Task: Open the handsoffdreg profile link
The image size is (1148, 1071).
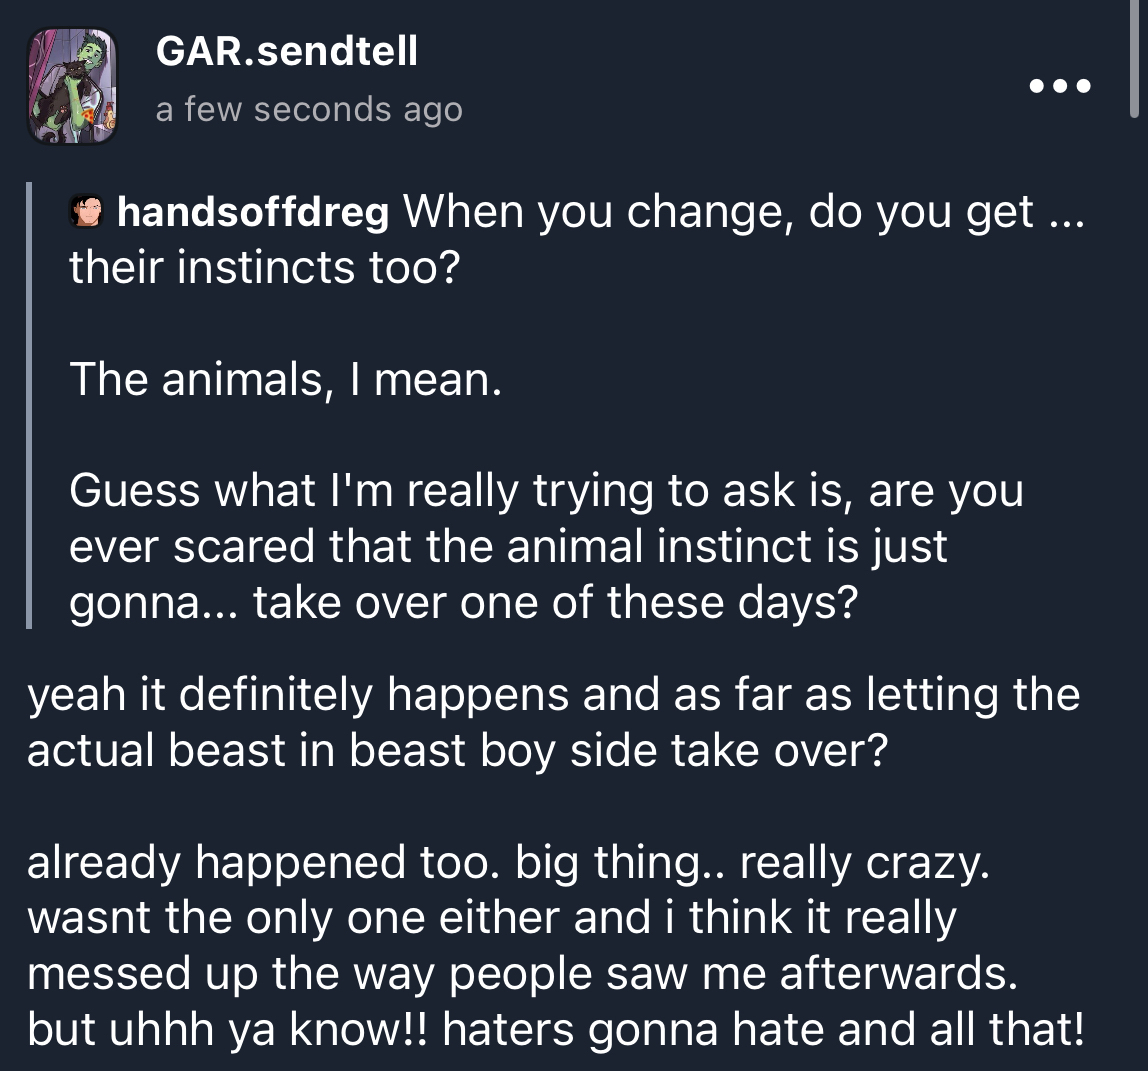Action: click(253, 212)
